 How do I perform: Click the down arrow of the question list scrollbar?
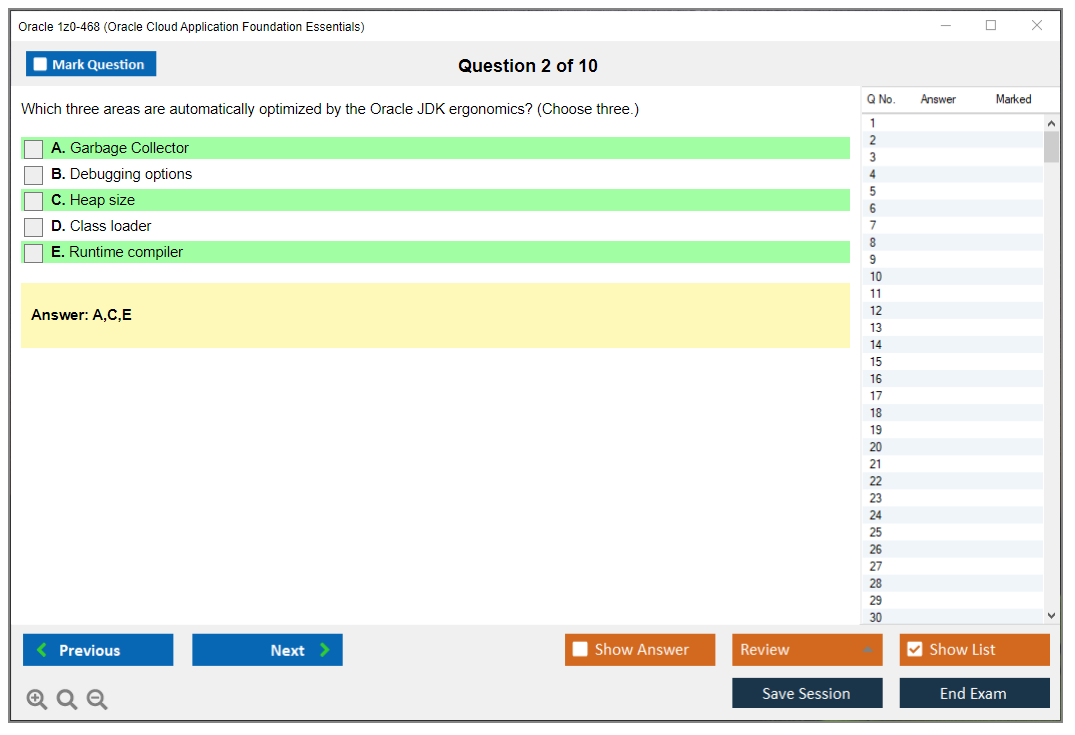click(1052, 615)
